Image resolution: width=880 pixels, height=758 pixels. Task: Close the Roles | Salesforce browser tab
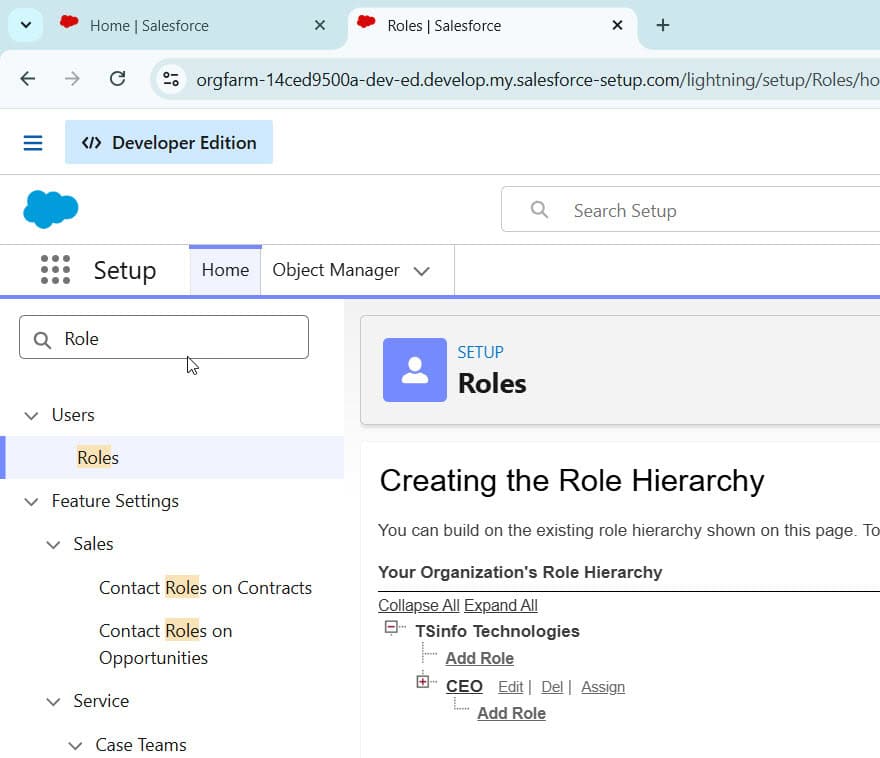[x=617, y=25]
